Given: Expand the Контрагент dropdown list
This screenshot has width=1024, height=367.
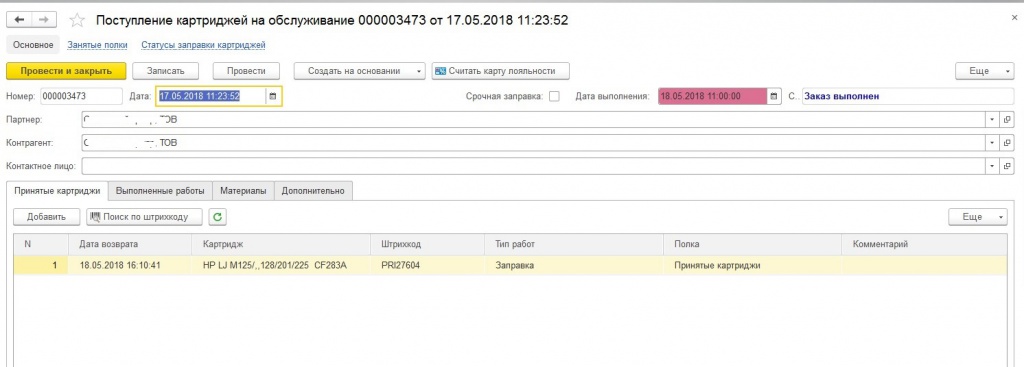Looking at the screenshot, I should pyautogui.click(x=992, y=142).
